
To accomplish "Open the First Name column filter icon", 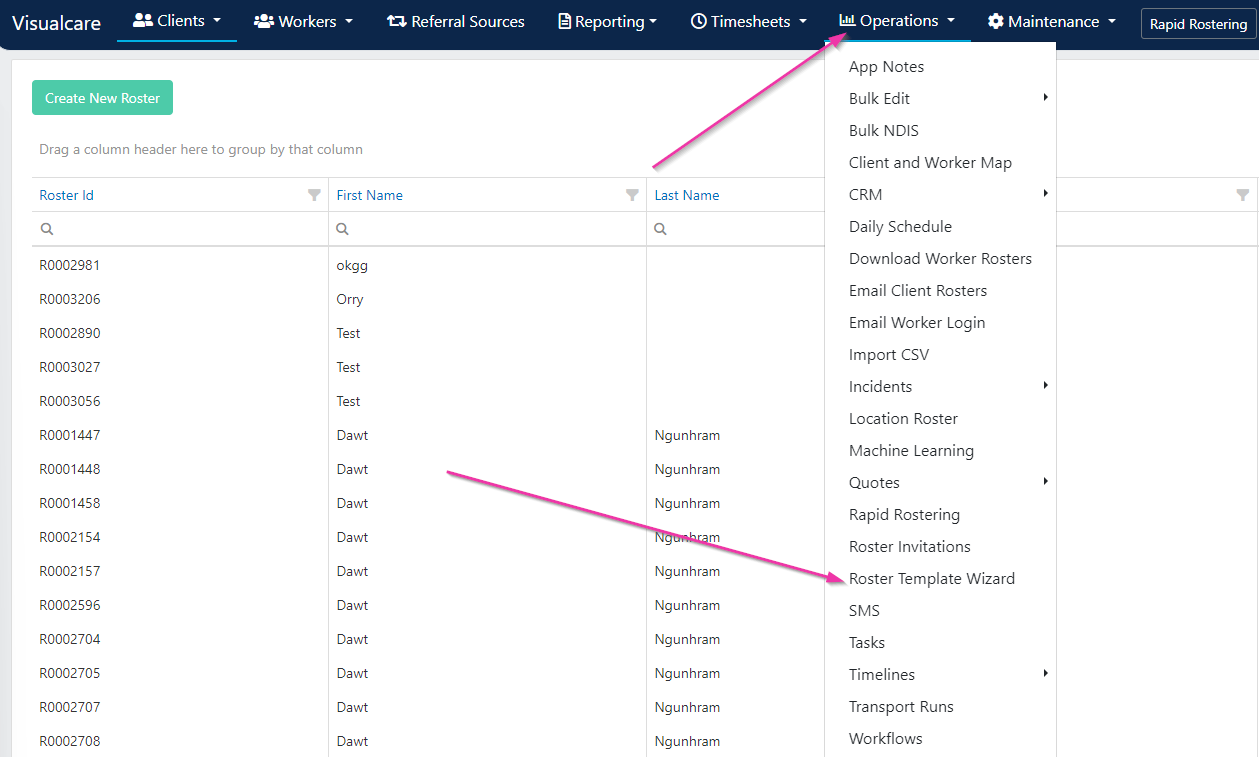I will click(x=632, y=195).
